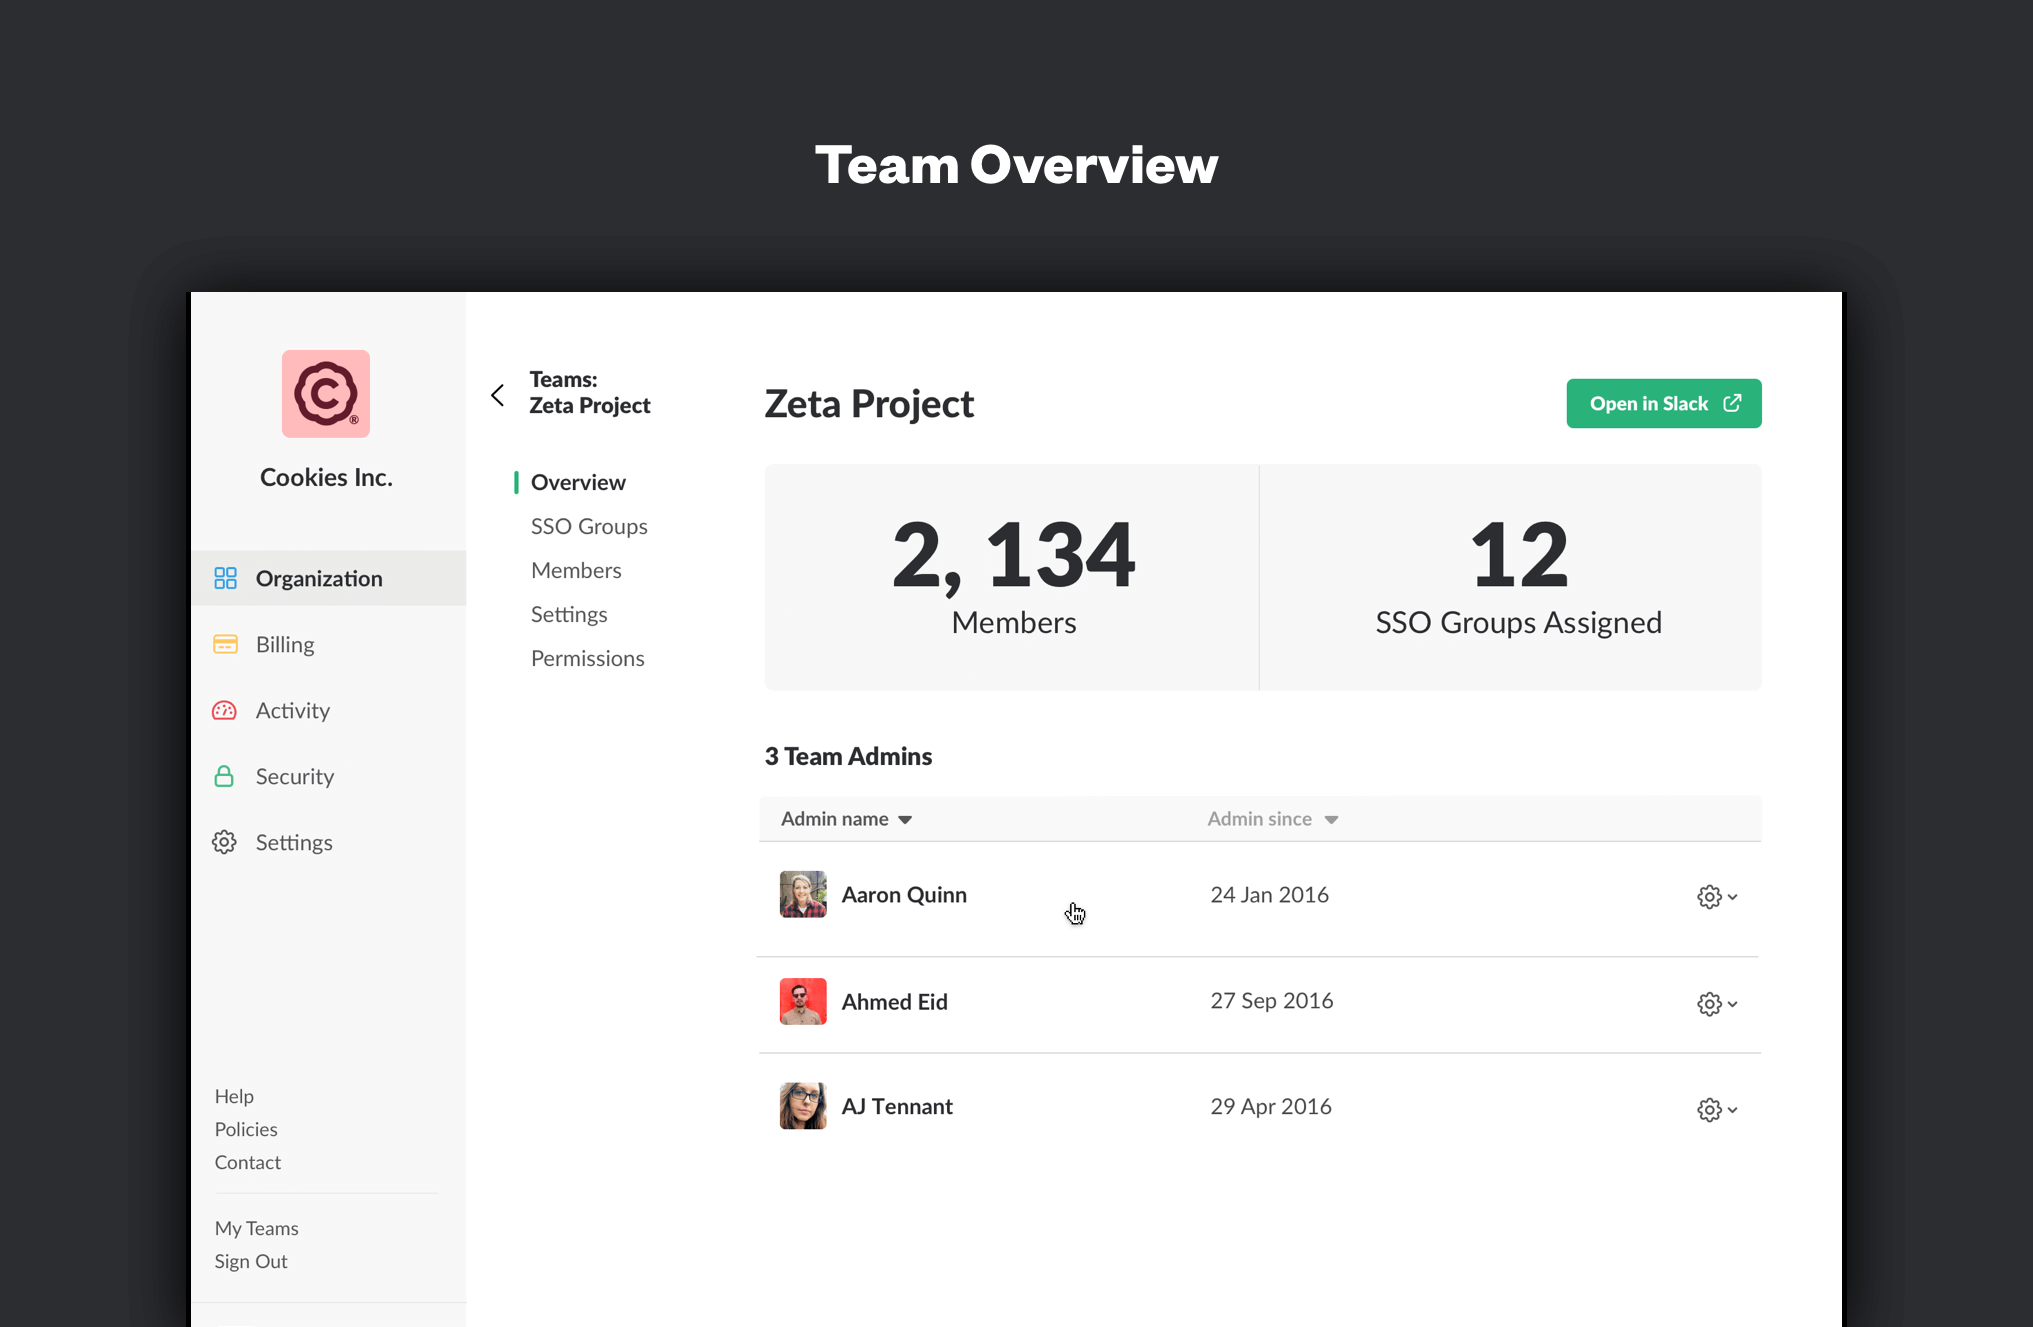The width and height of the screenshot is (2033, 1327).
Task: Select the Members tab in team menu
Action: (576, 570)
